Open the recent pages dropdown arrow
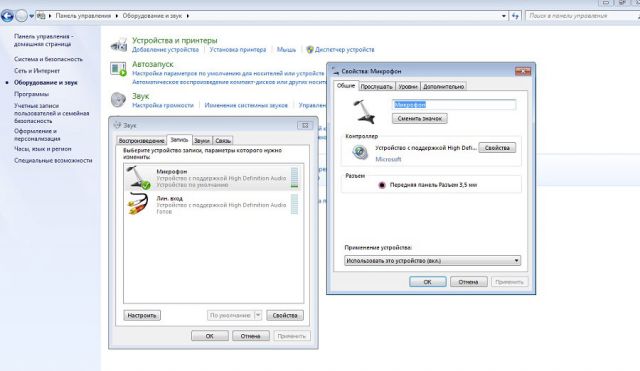 (31, 16)
